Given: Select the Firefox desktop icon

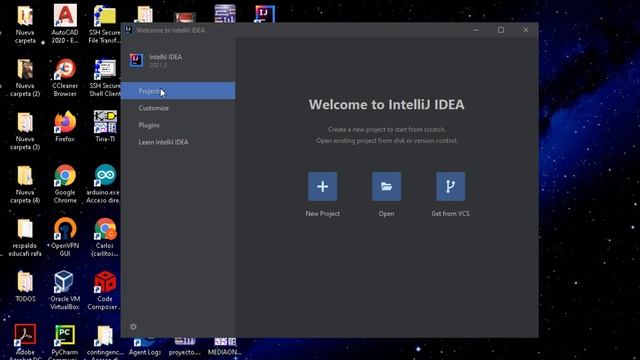Looking at the screenshot, I should point(65,127).
